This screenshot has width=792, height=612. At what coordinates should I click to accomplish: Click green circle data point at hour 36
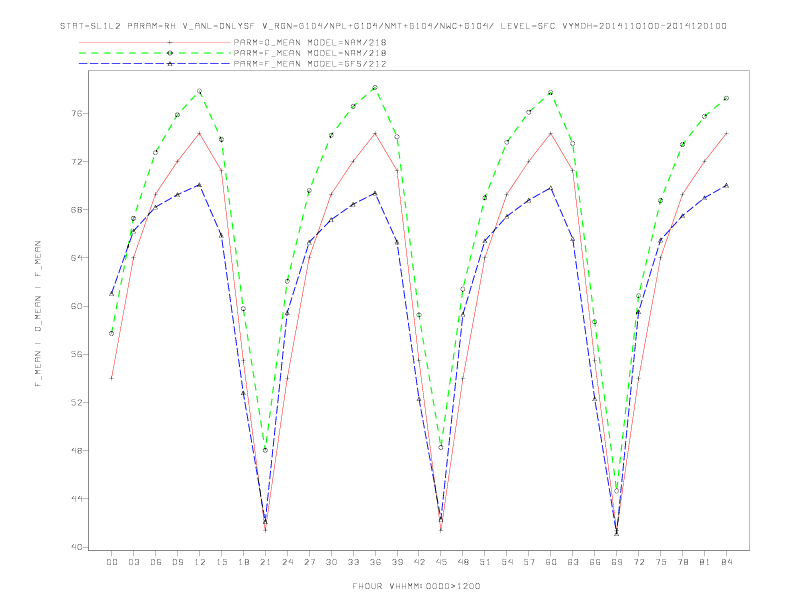(x=375, y=88)
